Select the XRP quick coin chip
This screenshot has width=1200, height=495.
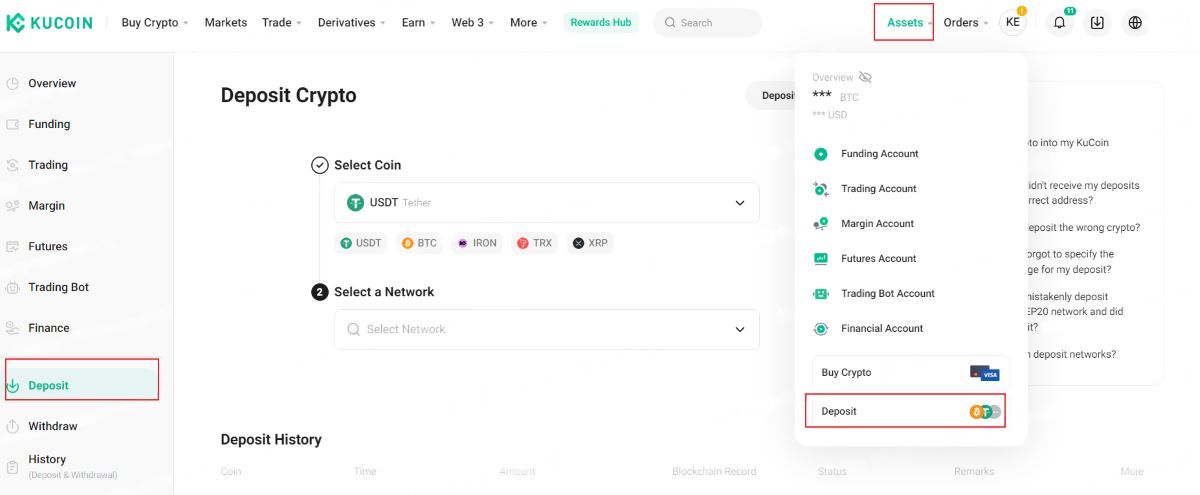(591, 243)
